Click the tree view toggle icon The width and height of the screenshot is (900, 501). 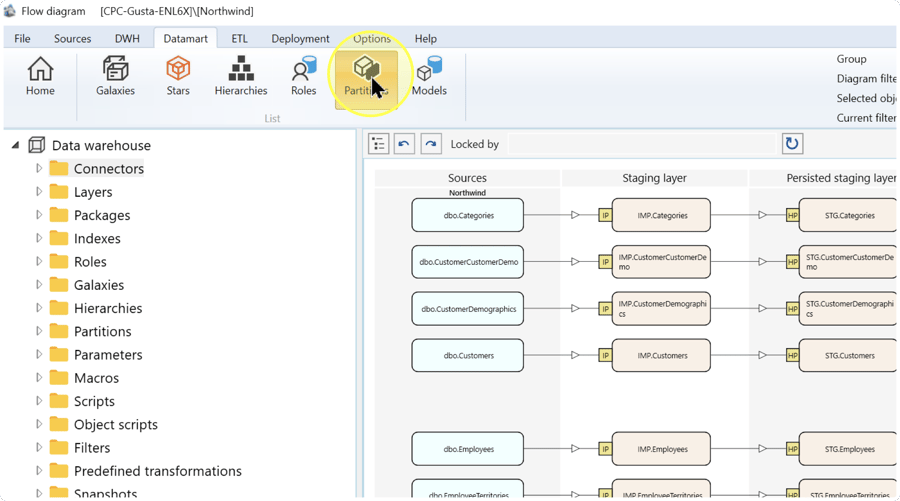pyautogui.click(x=379, y=144)
